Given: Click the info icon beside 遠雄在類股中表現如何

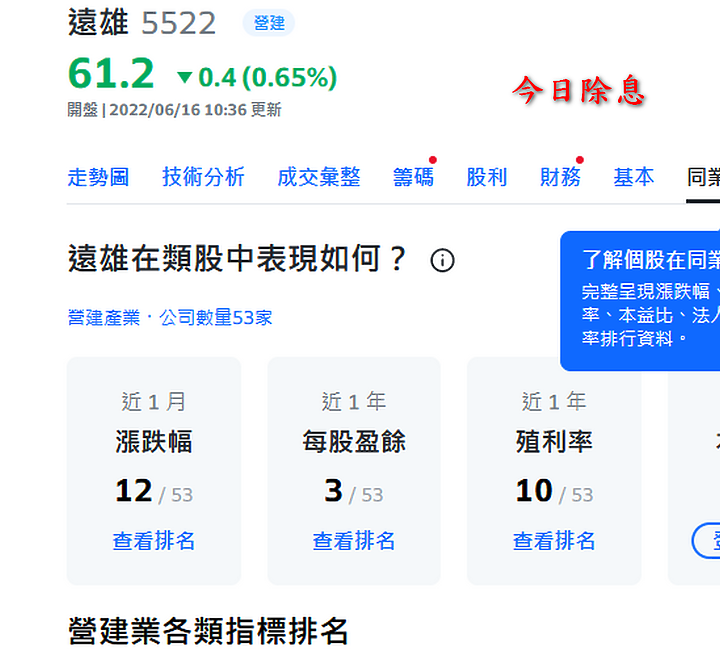Looking at the screenshot, I should pyautogui.click(x=442, y=260).
